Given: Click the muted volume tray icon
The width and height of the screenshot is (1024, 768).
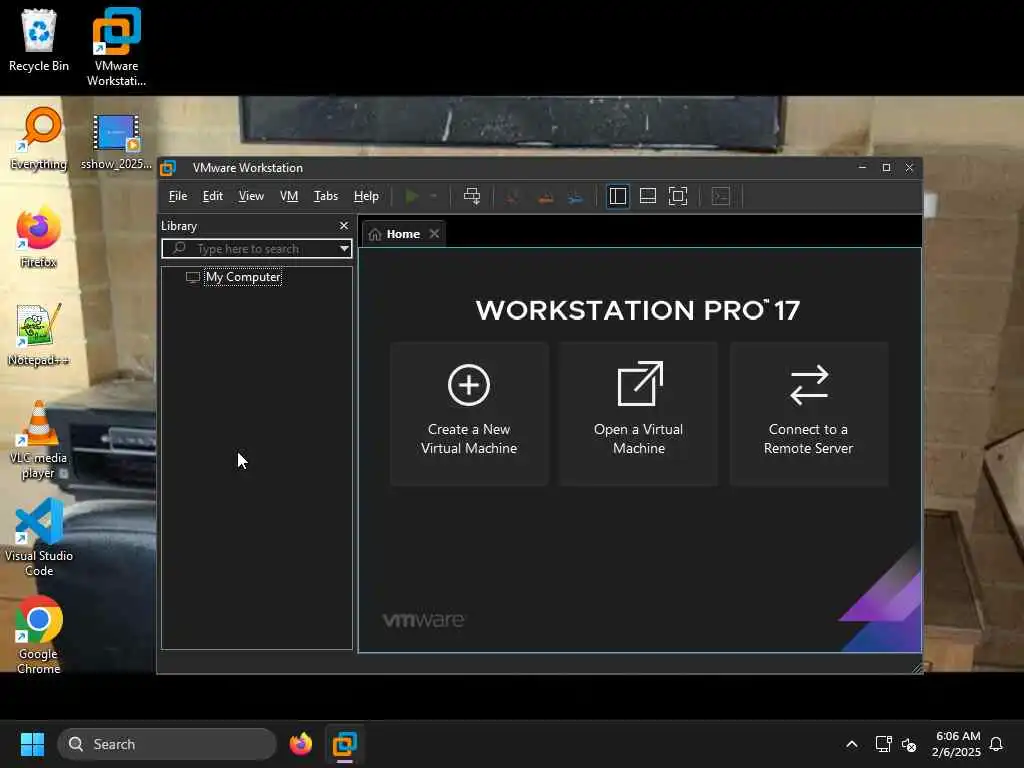Looking at the screenshot, I should 908,744.
